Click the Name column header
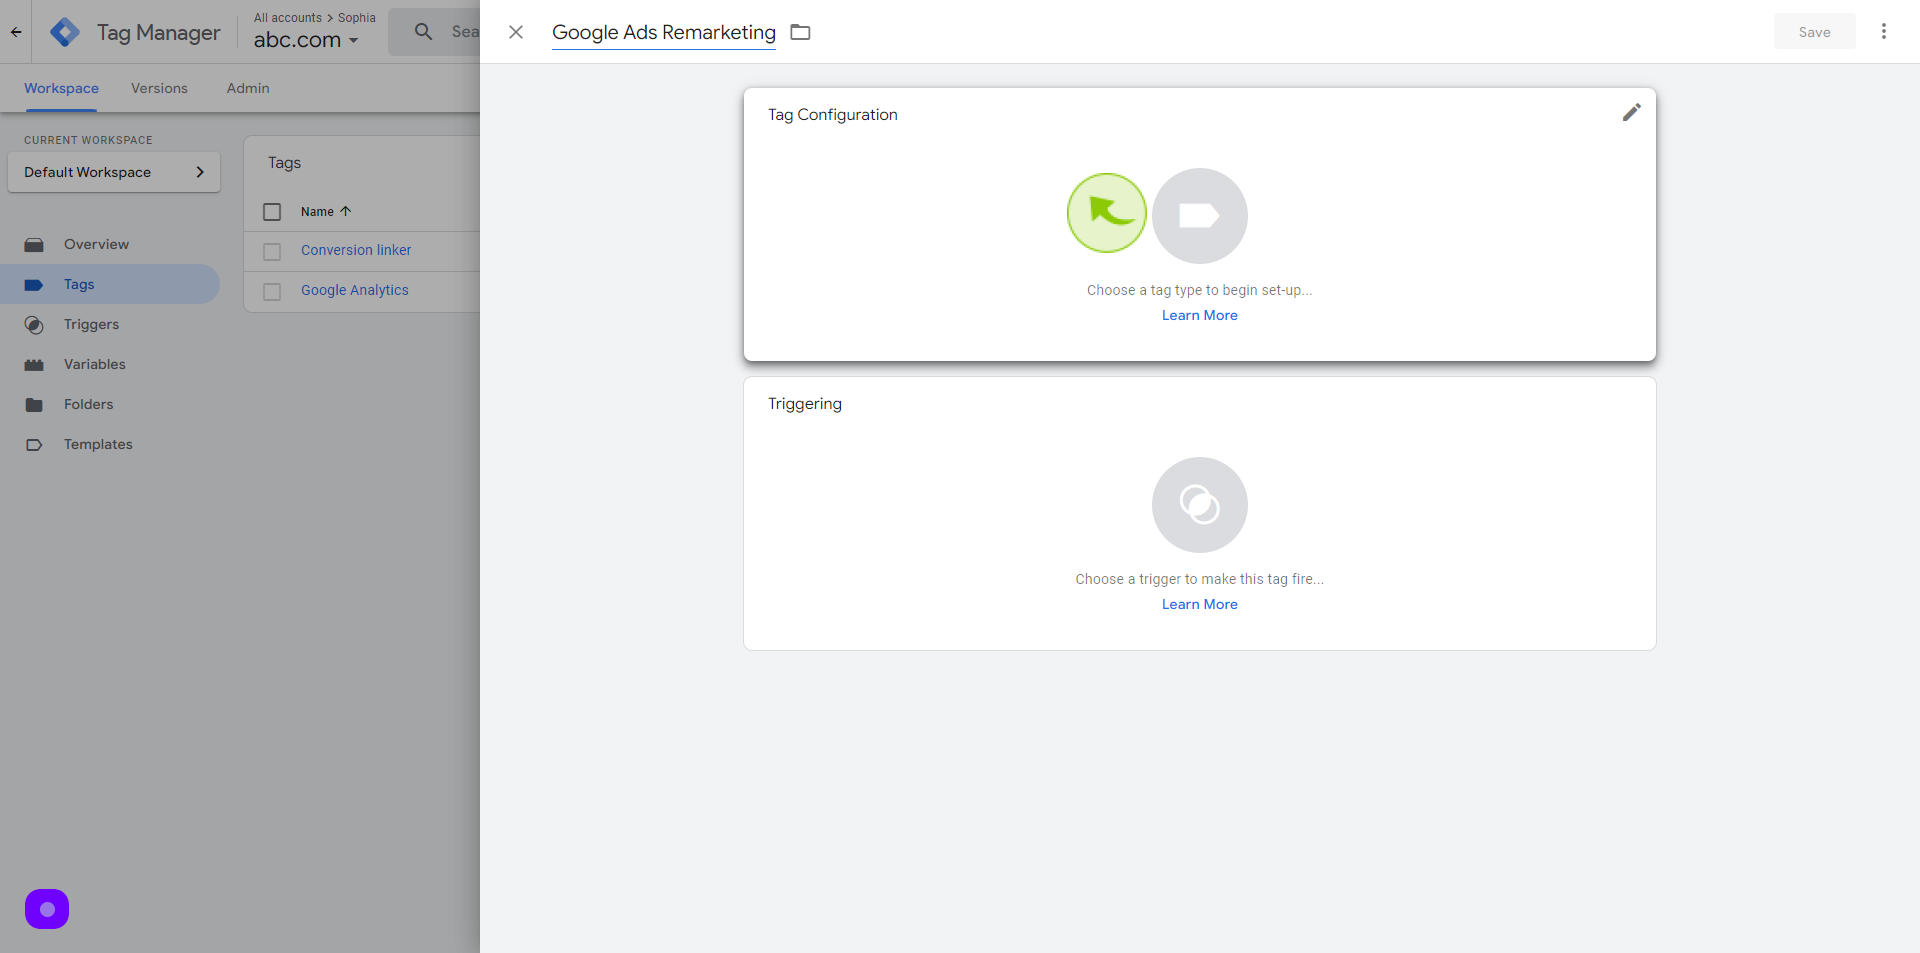The width and height of the screenshot is (1920, 953). 318,211
